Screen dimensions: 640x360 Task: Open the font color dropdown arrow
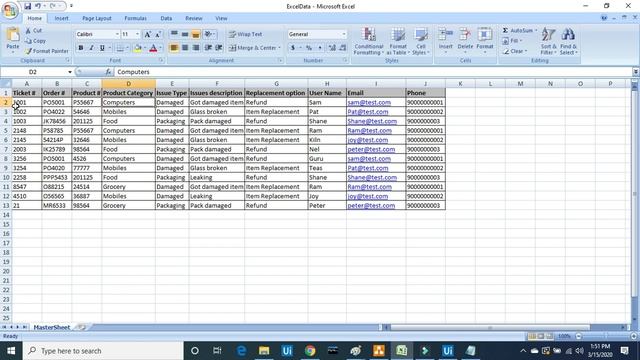tap(160, 48)
